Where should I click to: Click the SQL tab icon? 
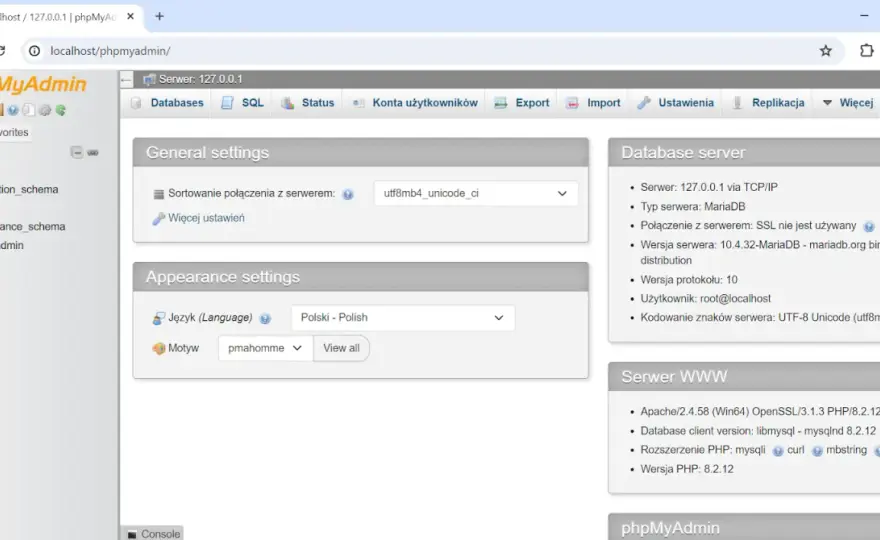coord(227,103)
